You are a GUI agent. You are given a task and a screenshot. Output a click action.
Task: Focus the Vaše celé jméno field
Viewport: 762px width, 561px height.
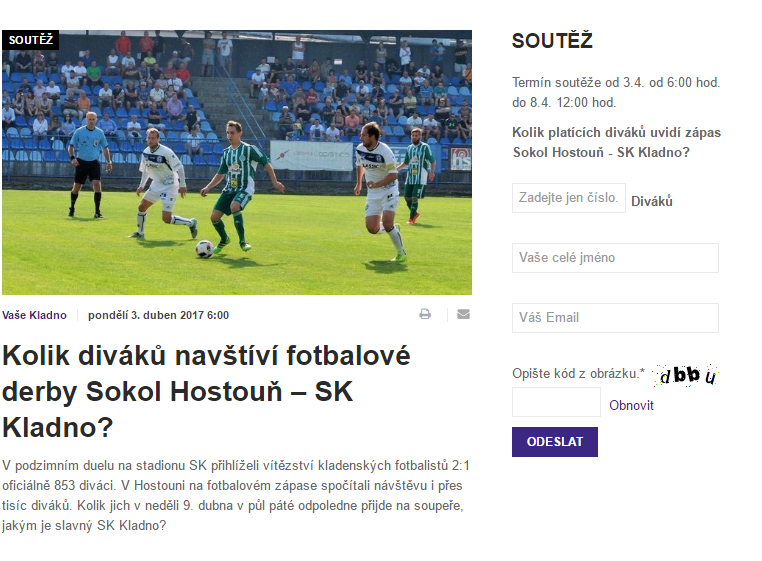tap(615, 258)
